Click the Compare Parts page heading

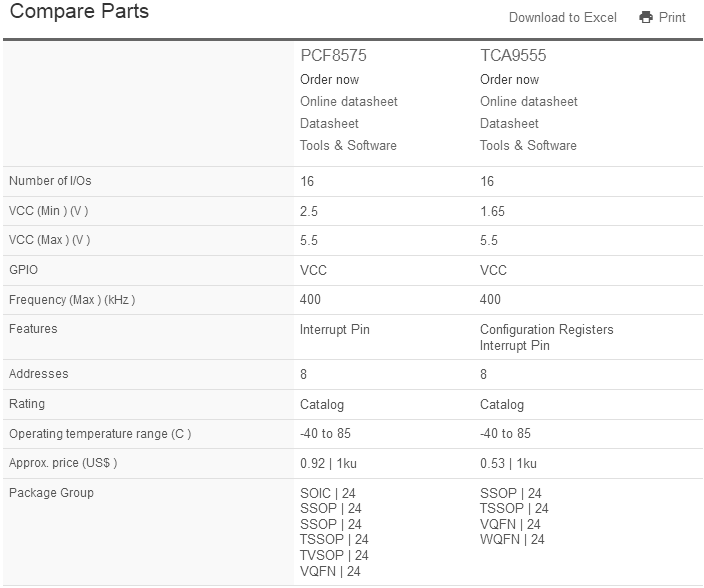80,12
